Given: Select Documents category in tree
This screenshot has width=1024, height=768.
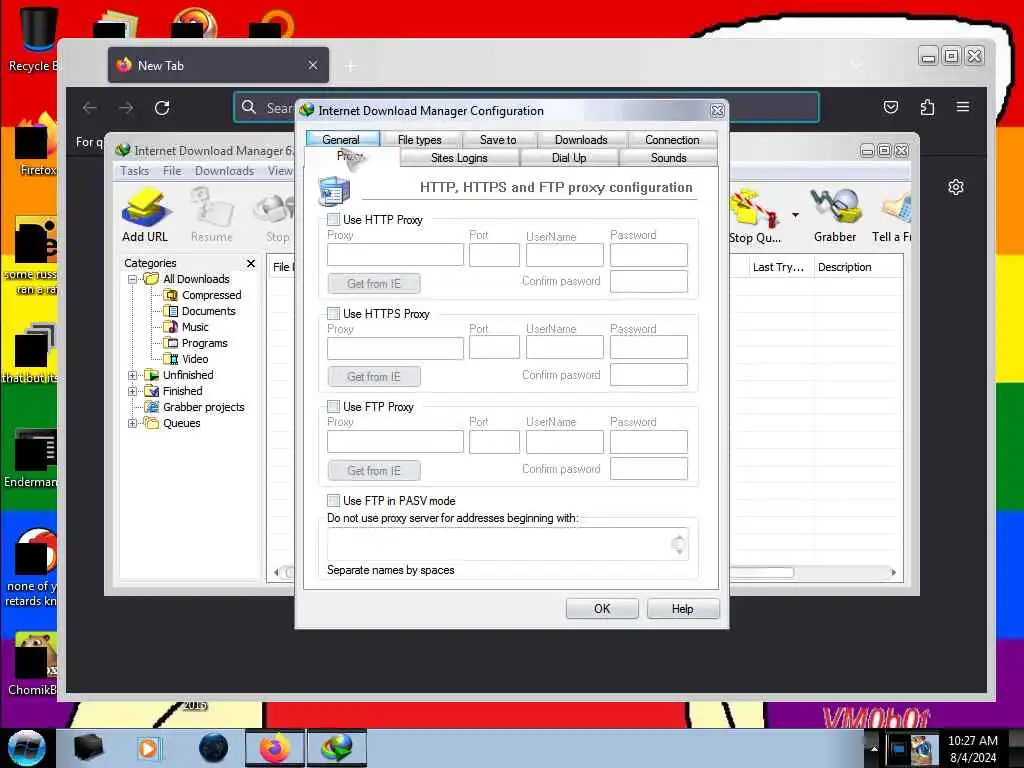Looking at the screenshot, I should click(x=208, y=312).
